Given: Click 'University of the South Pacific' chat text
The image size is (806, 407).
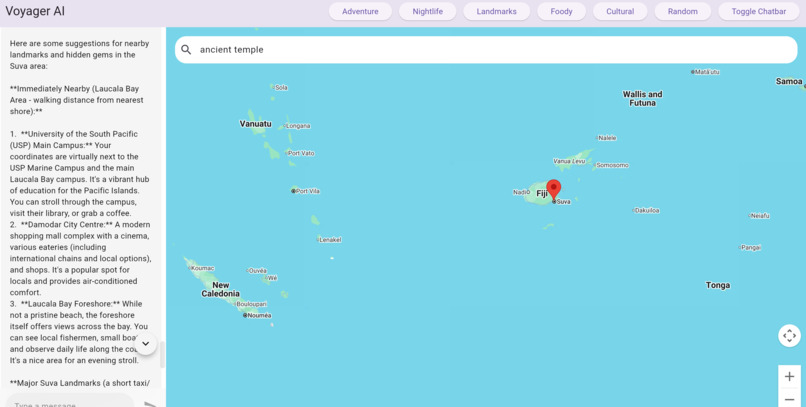Looking at the screenshot, I should [83, 134].
